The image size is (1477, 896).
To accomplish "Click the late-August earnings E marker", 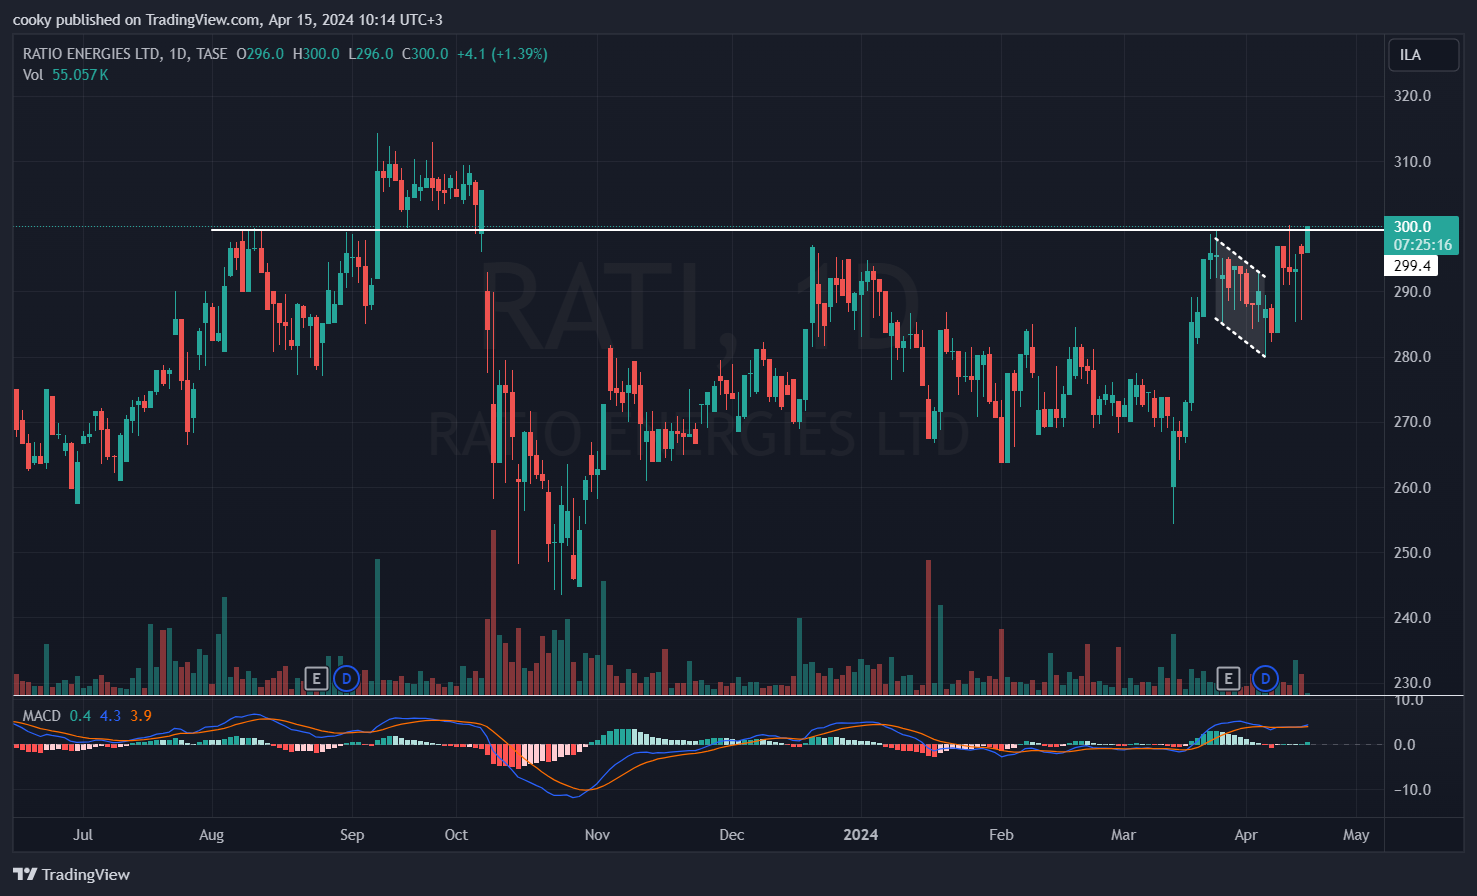I will 316,679.
